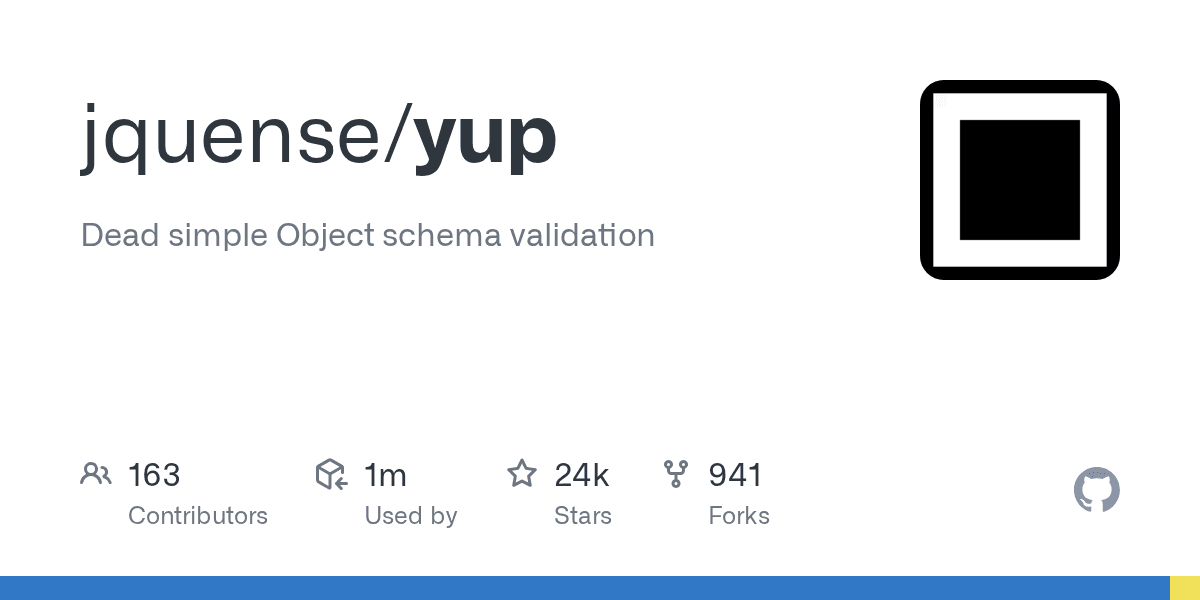Click the 'Used by' label
This screenshot has height=600, width=1200.
(x=410, y=516)
